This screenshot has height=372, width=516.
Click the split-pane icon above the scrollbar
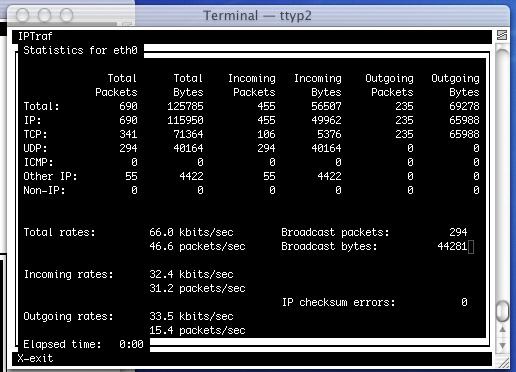[502, 35]
